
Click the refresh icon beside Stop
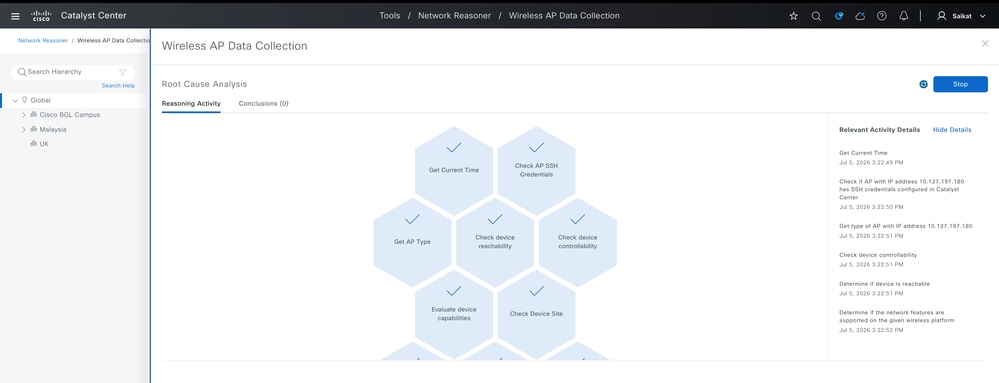click(923, 84)
